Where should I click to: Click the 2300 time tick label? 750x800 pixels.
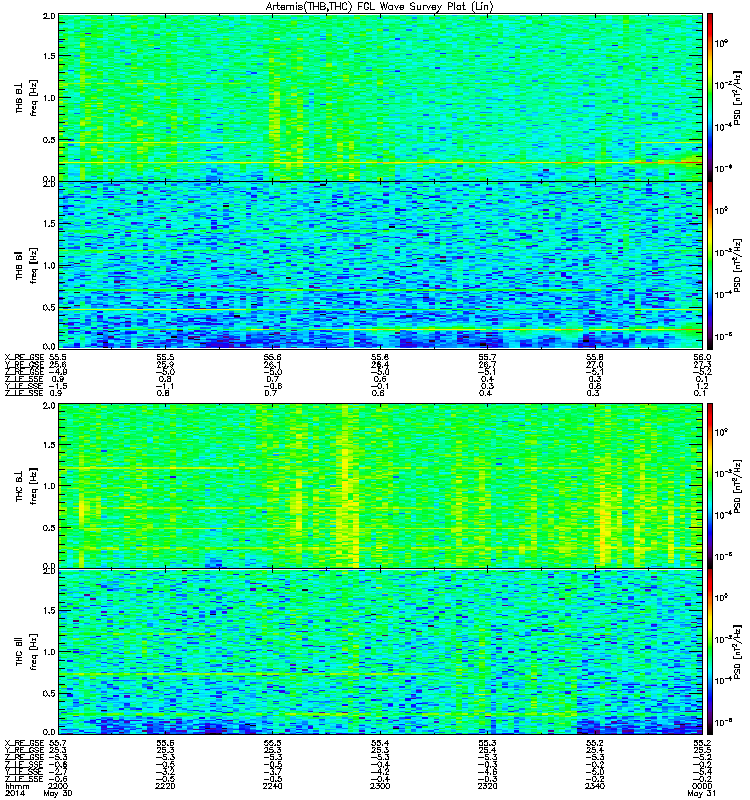coord(380,786)
